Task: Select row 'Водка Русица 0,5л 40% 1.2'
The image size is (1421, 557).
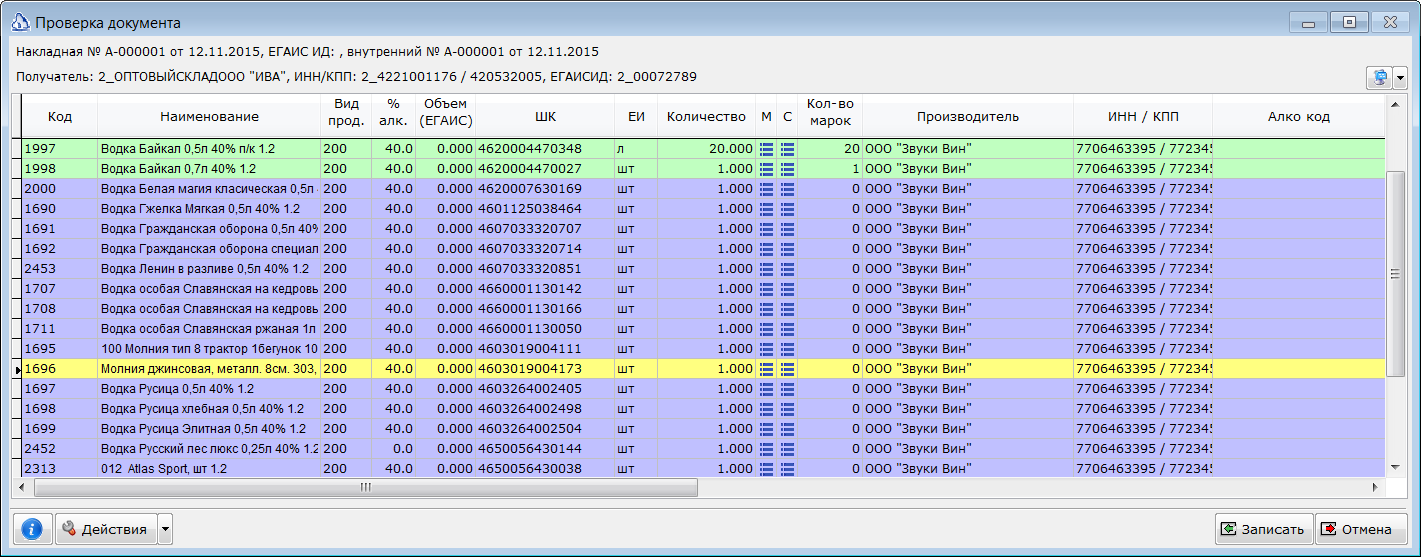Action: click(703, 388)
